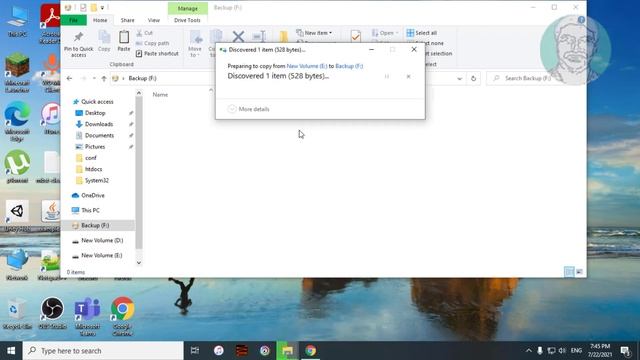Click the Delete X icon in ribbon
Screen dimensions: 640x360
coord(238,37)
